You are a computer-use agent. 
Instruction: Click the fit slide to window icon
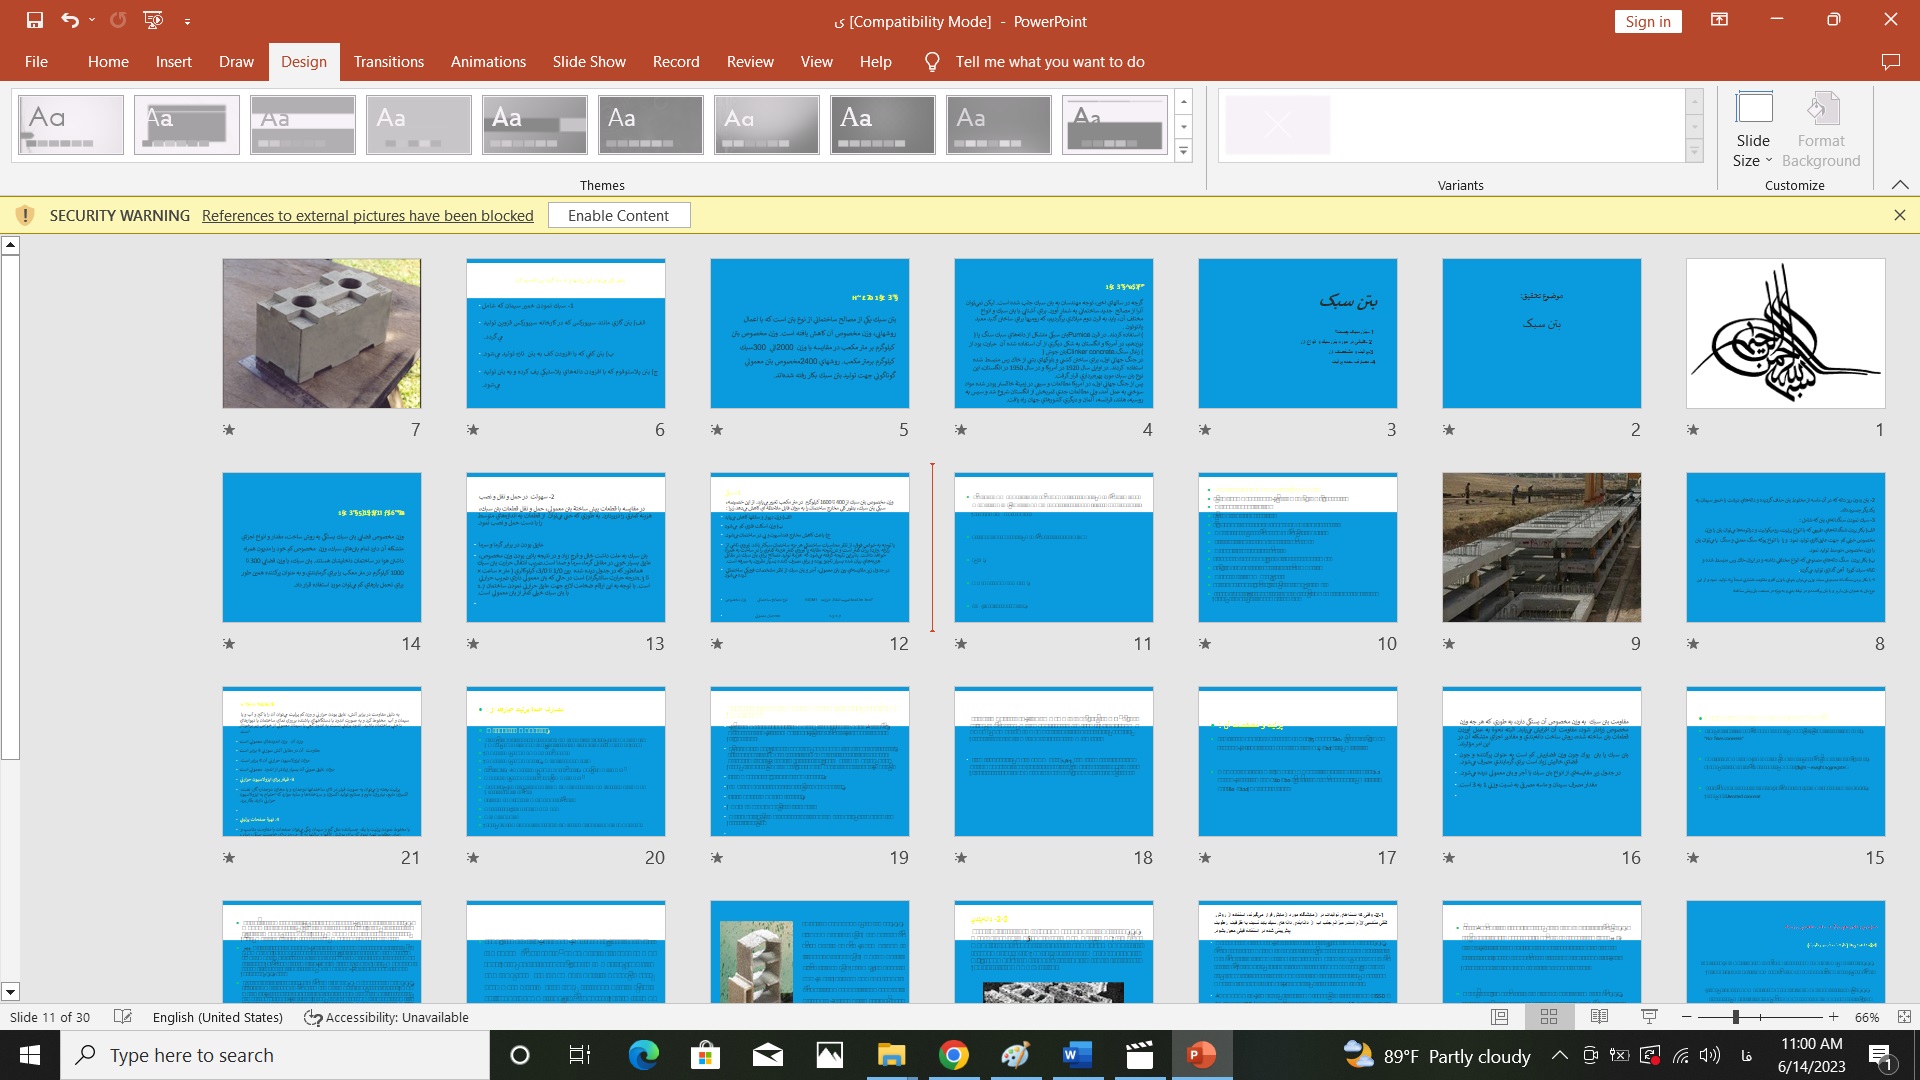(1903, 1017)
